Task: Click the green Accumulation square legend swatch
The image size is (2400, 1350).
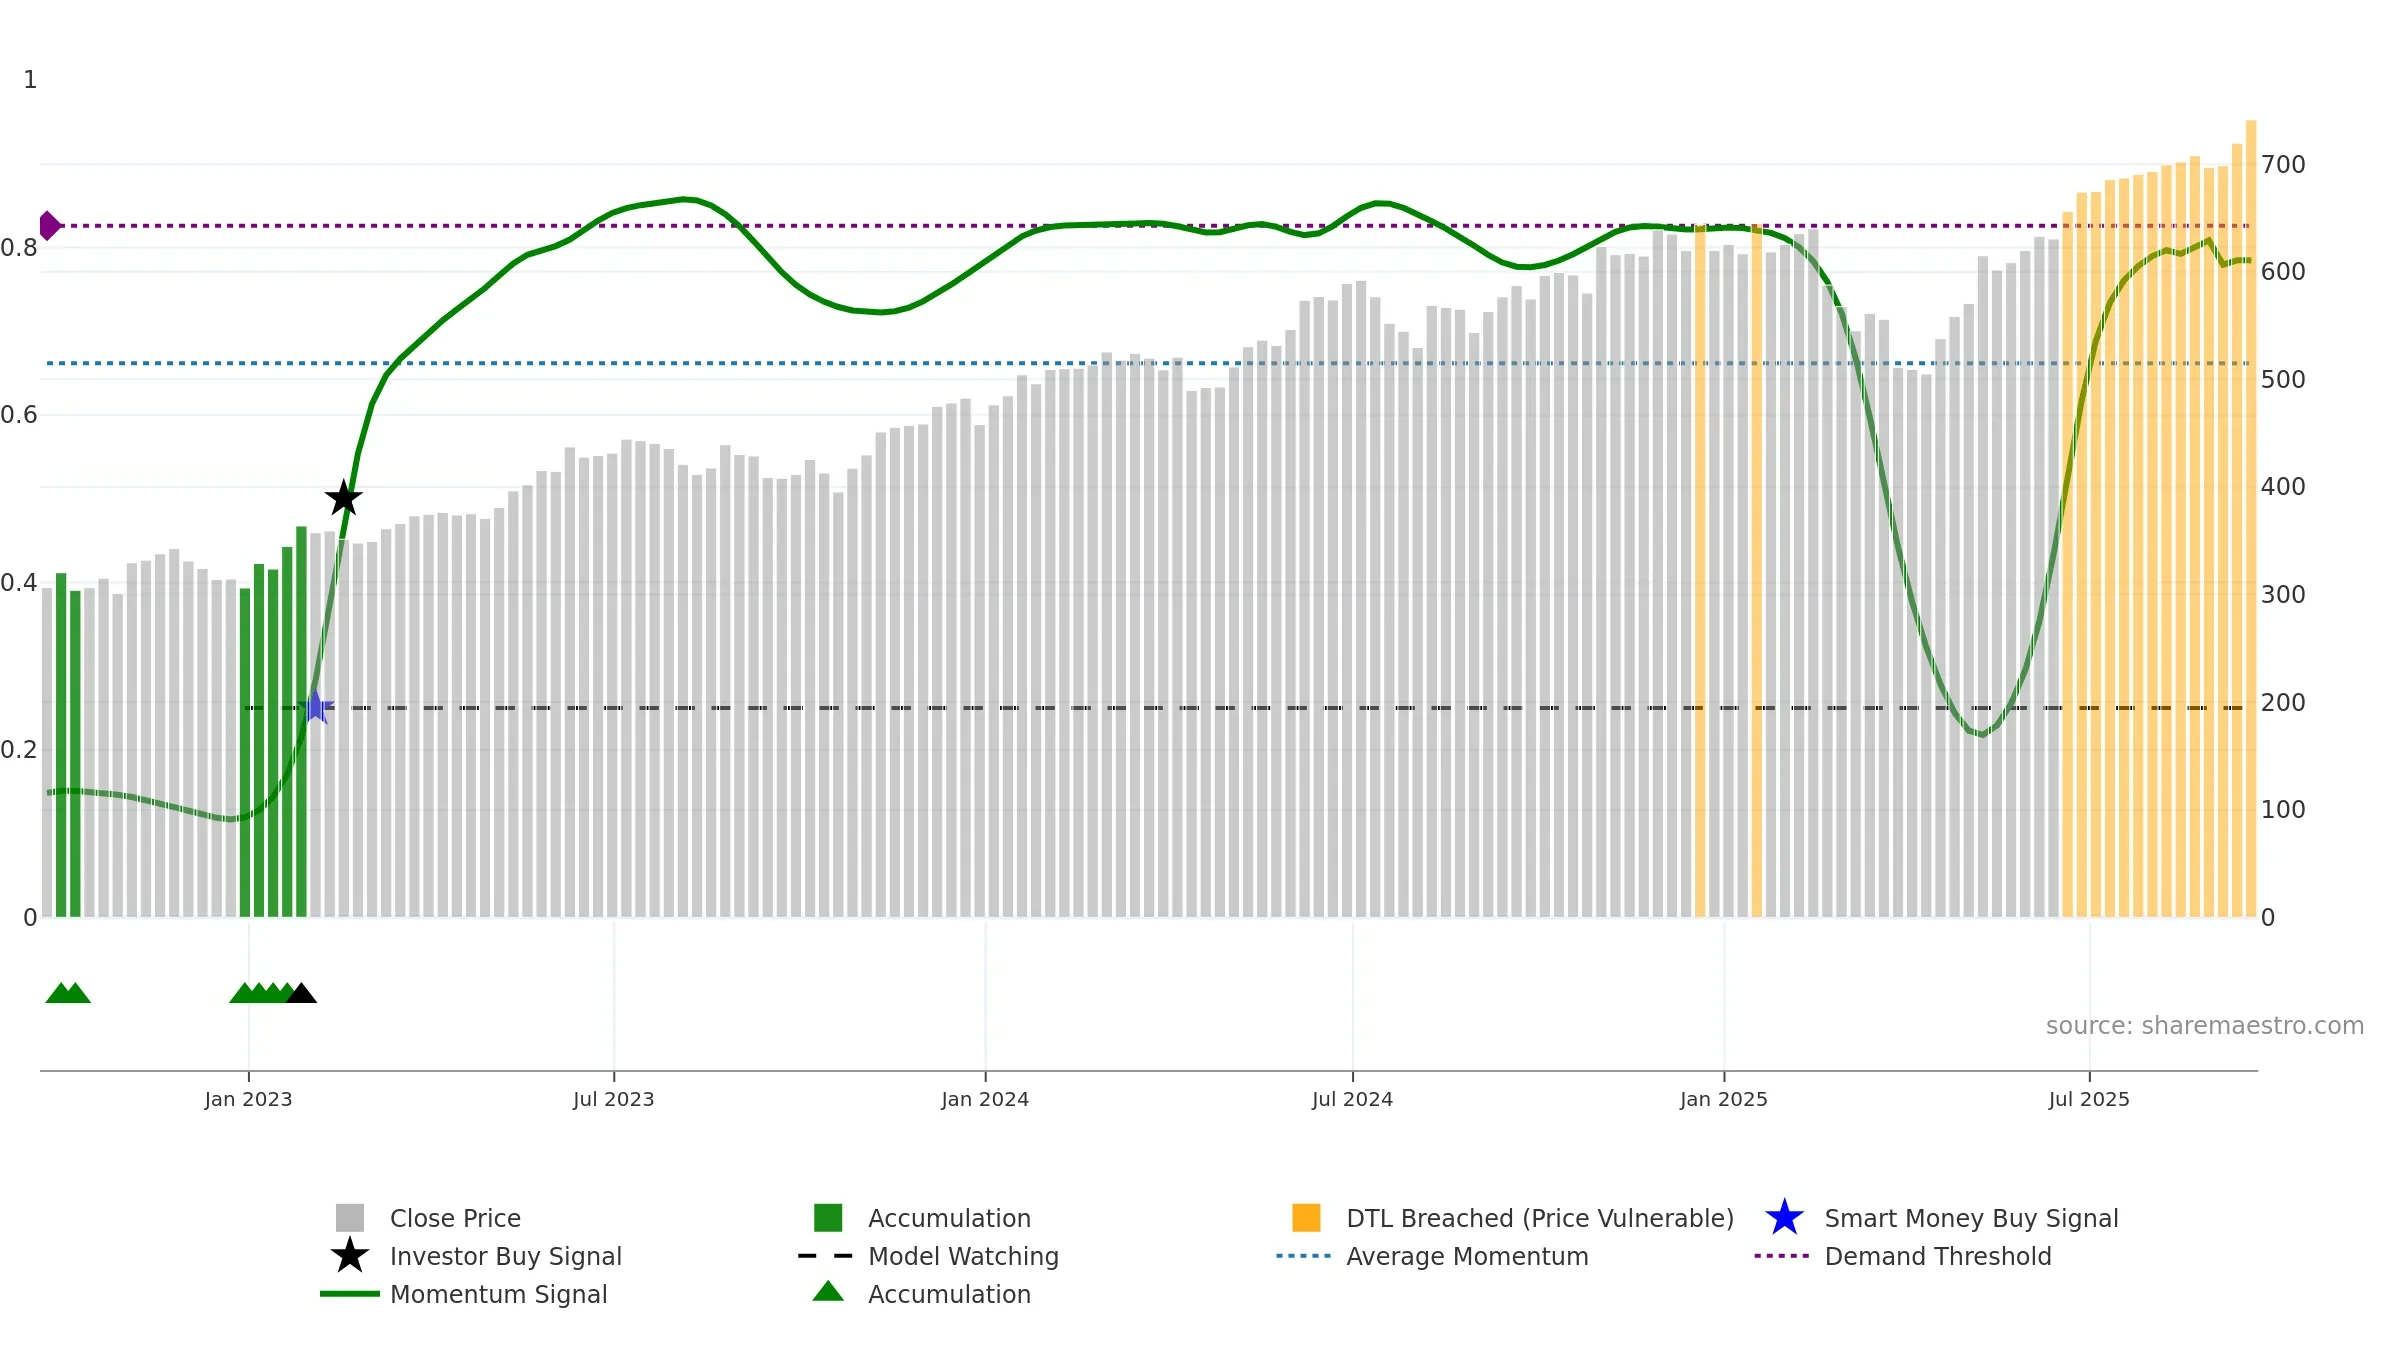Action: [828, 1217]
